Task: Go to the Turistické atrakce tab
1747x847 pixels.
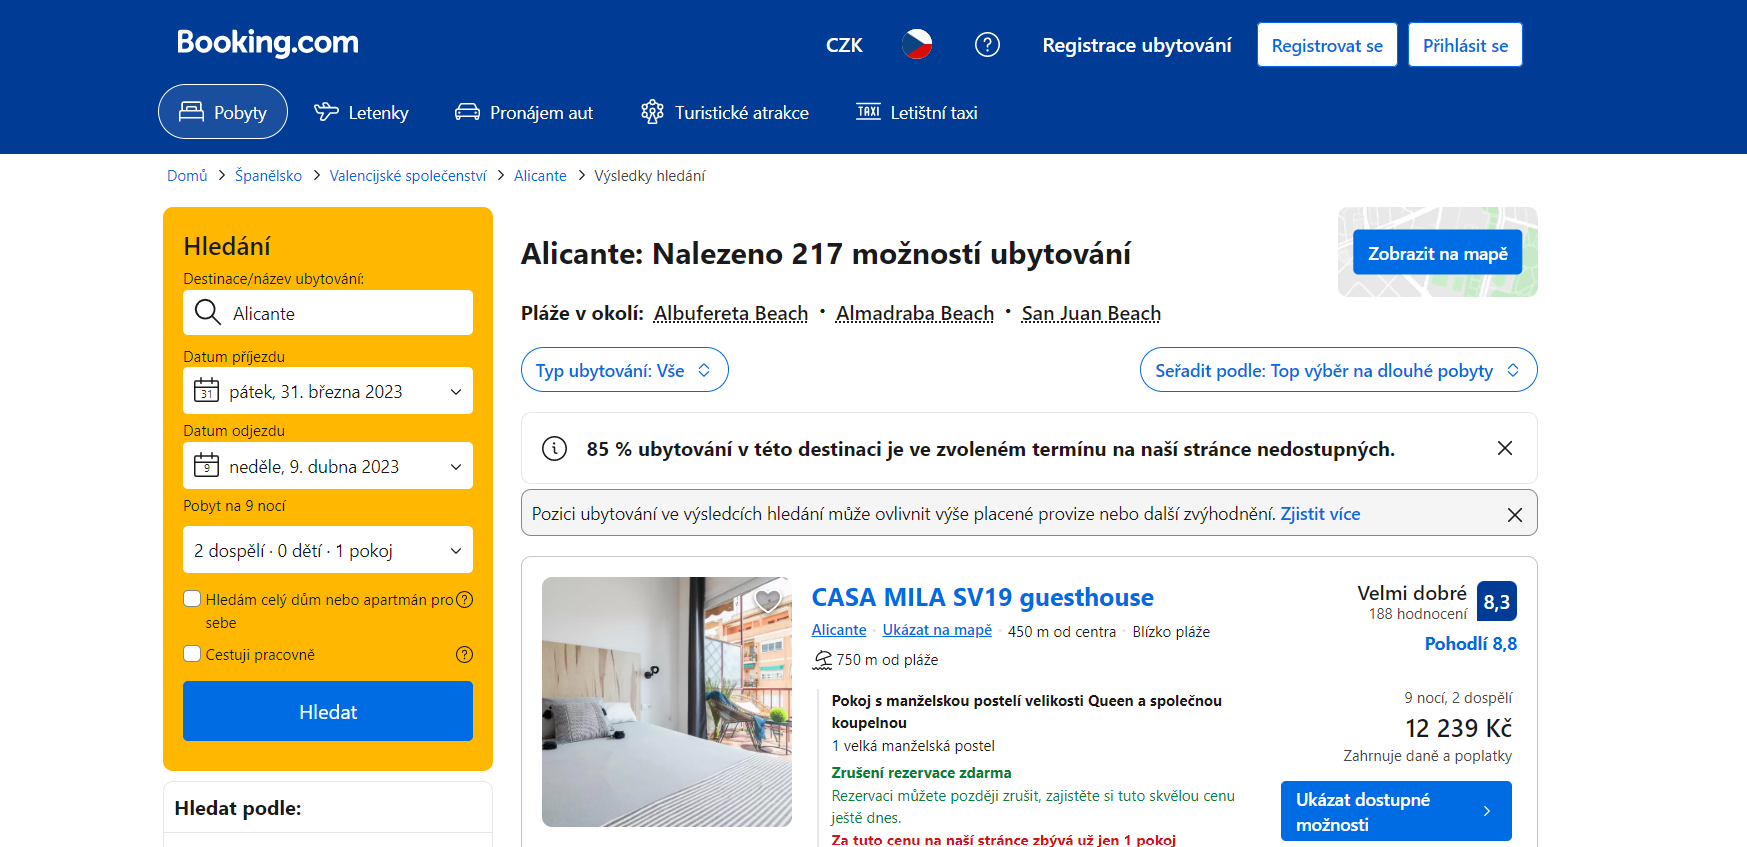Action: (725, 112)
